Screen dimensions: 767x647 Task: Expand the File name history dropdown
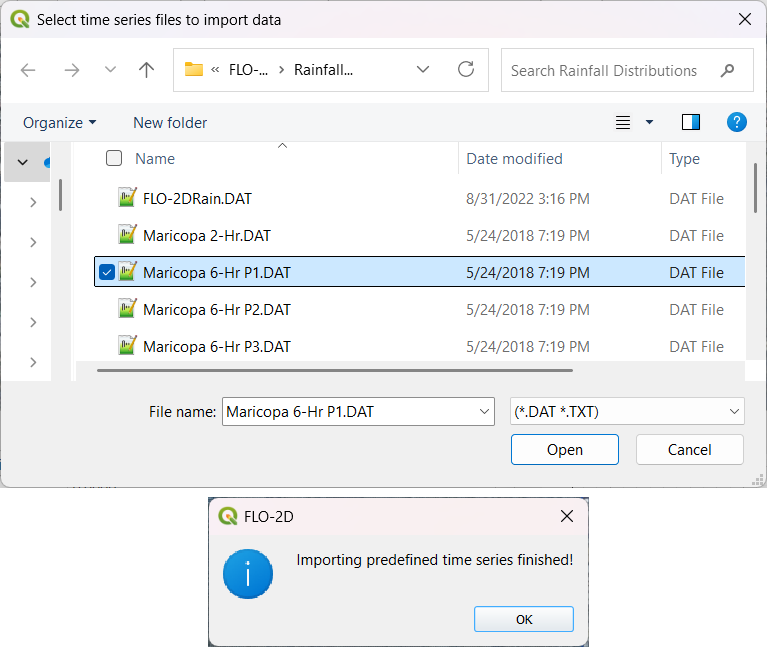point(485,411)
